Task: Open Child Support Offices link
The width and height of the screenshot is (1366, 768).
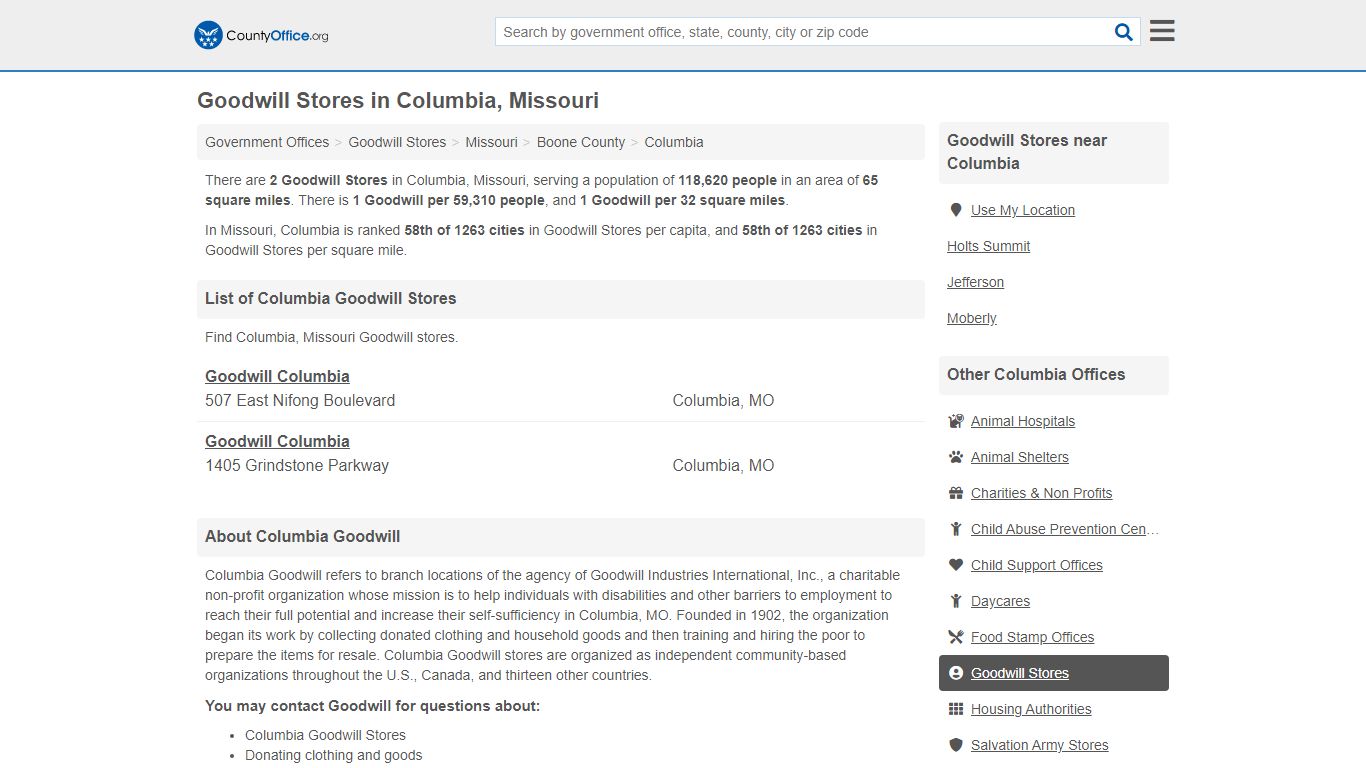Action: pyautogui.click(x=1037, y=565)
